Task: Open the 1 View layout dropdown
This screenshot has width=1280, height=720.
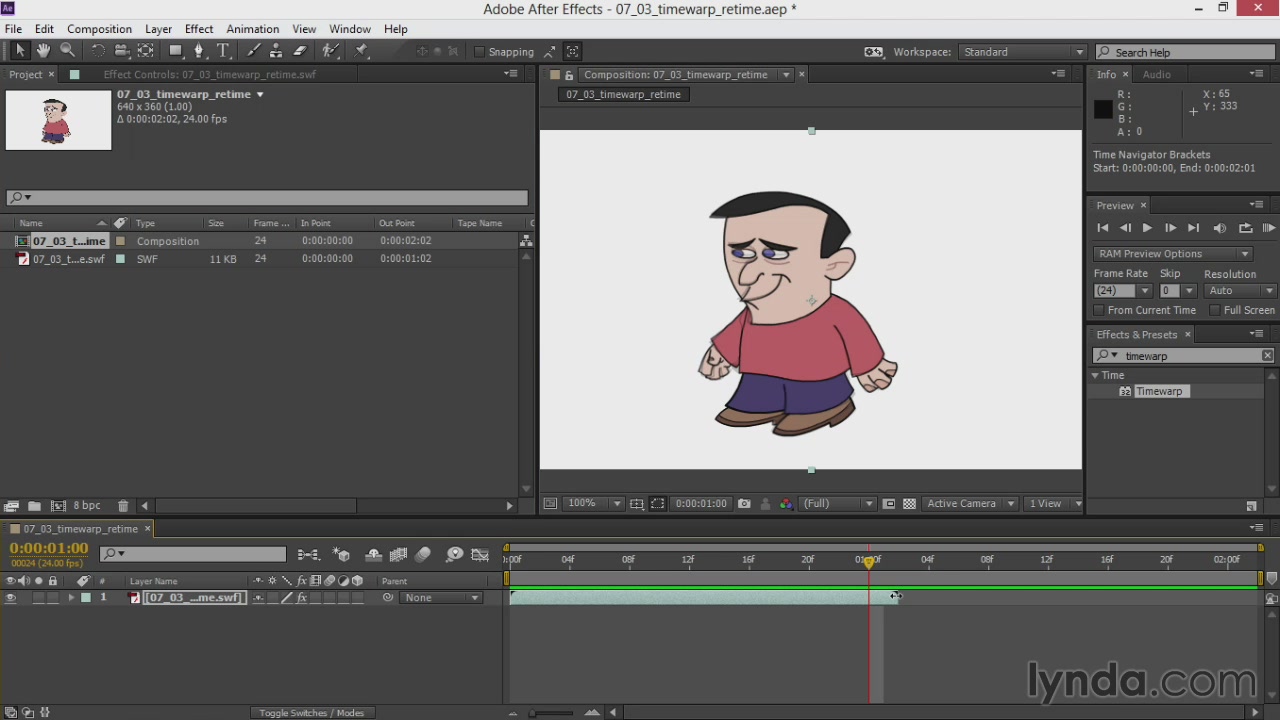Action: click(x=1055, y=504)
